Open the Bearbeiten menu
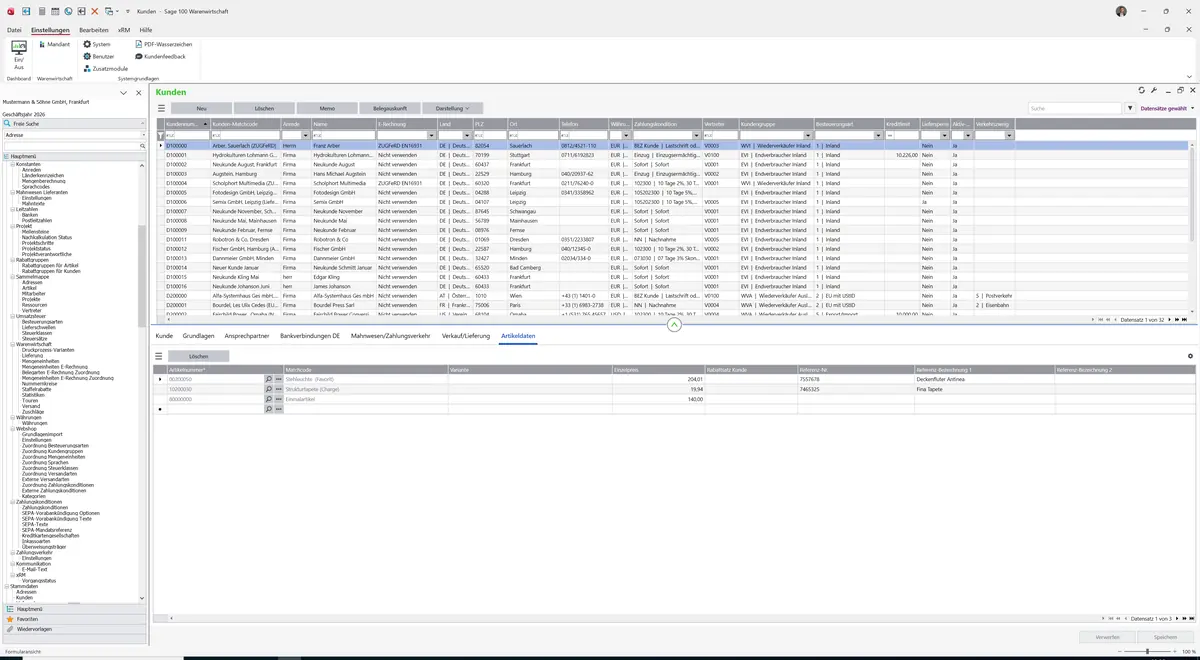This screenshot has width=1200, height=660. pyautogui.click(x=94, y=30)
